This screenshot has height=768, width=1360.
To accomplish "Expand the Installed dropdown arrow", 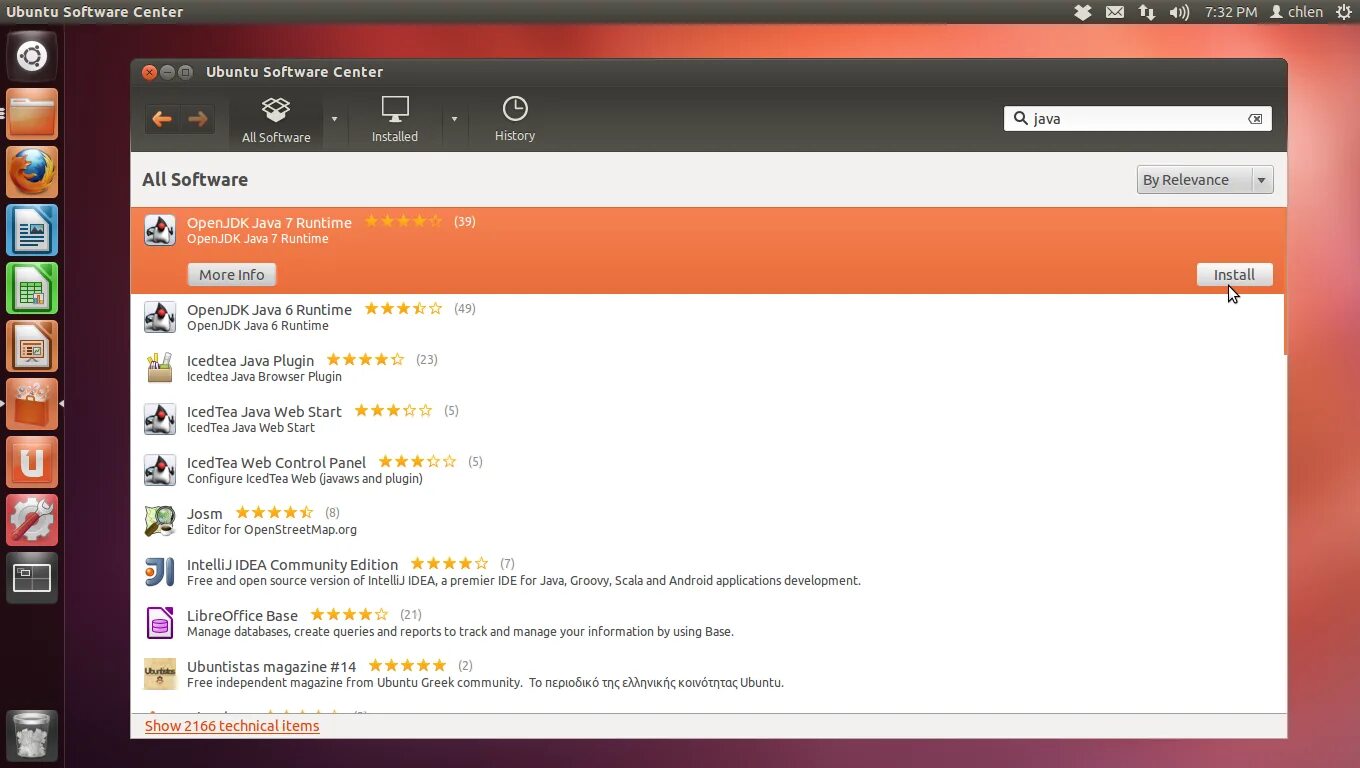I will coord(454,119).
